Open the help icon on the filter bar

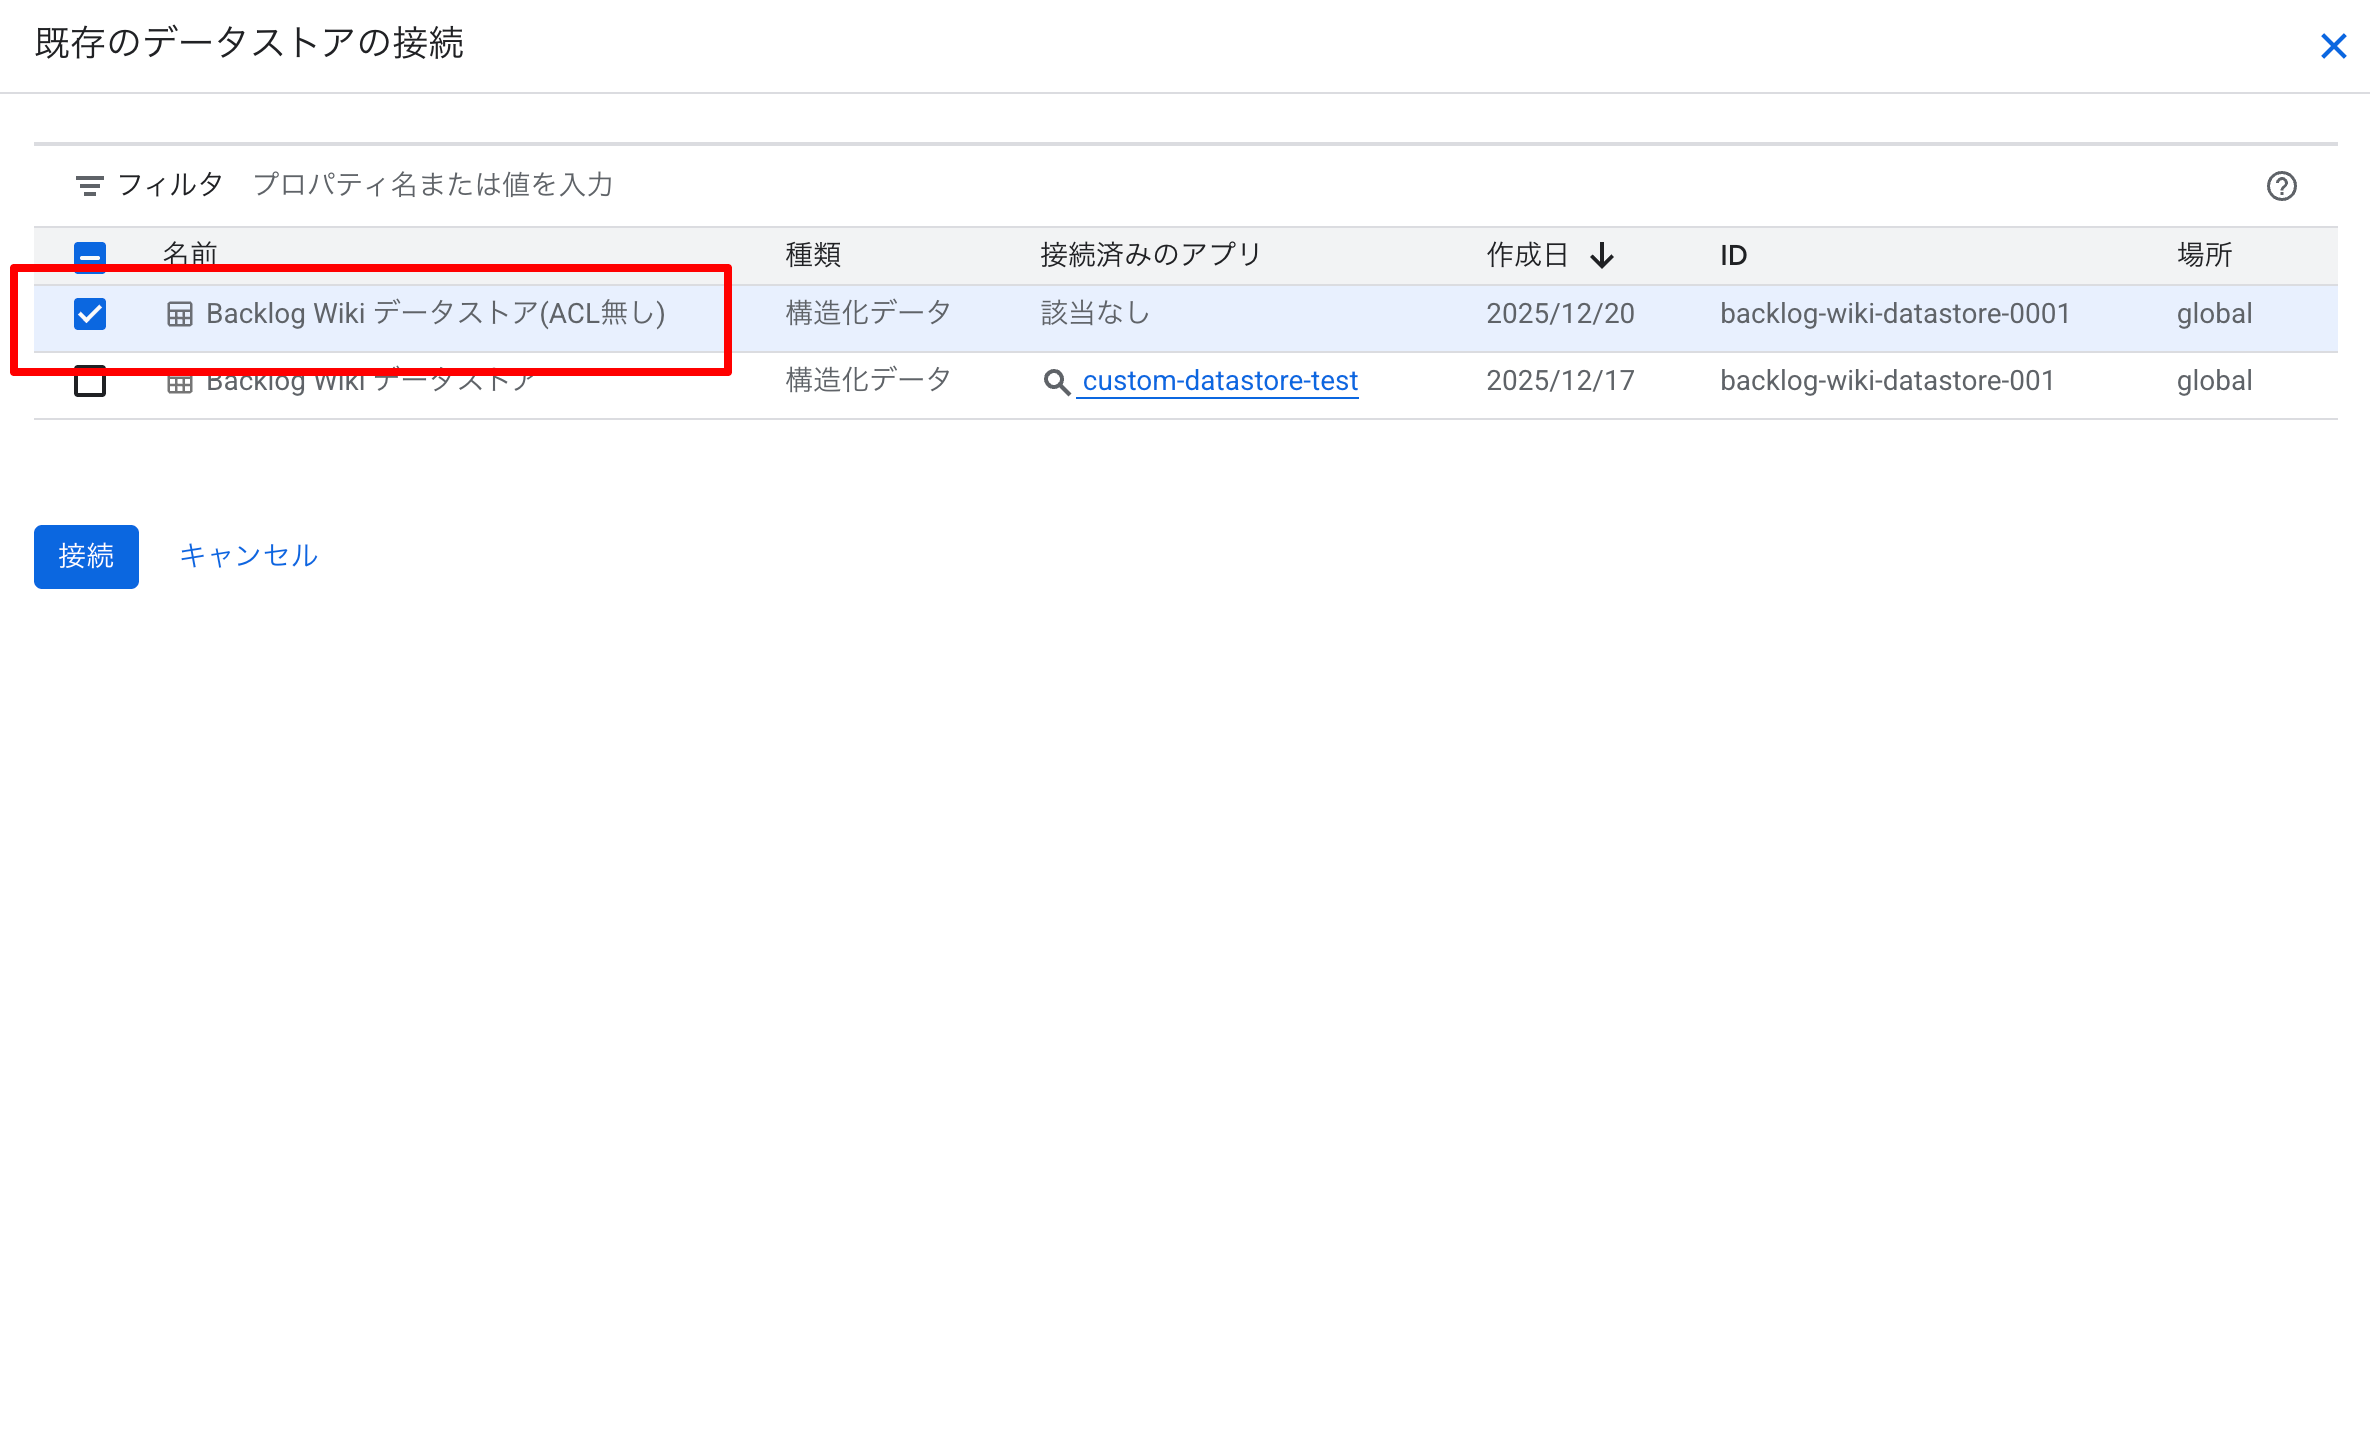(2281, 186)
